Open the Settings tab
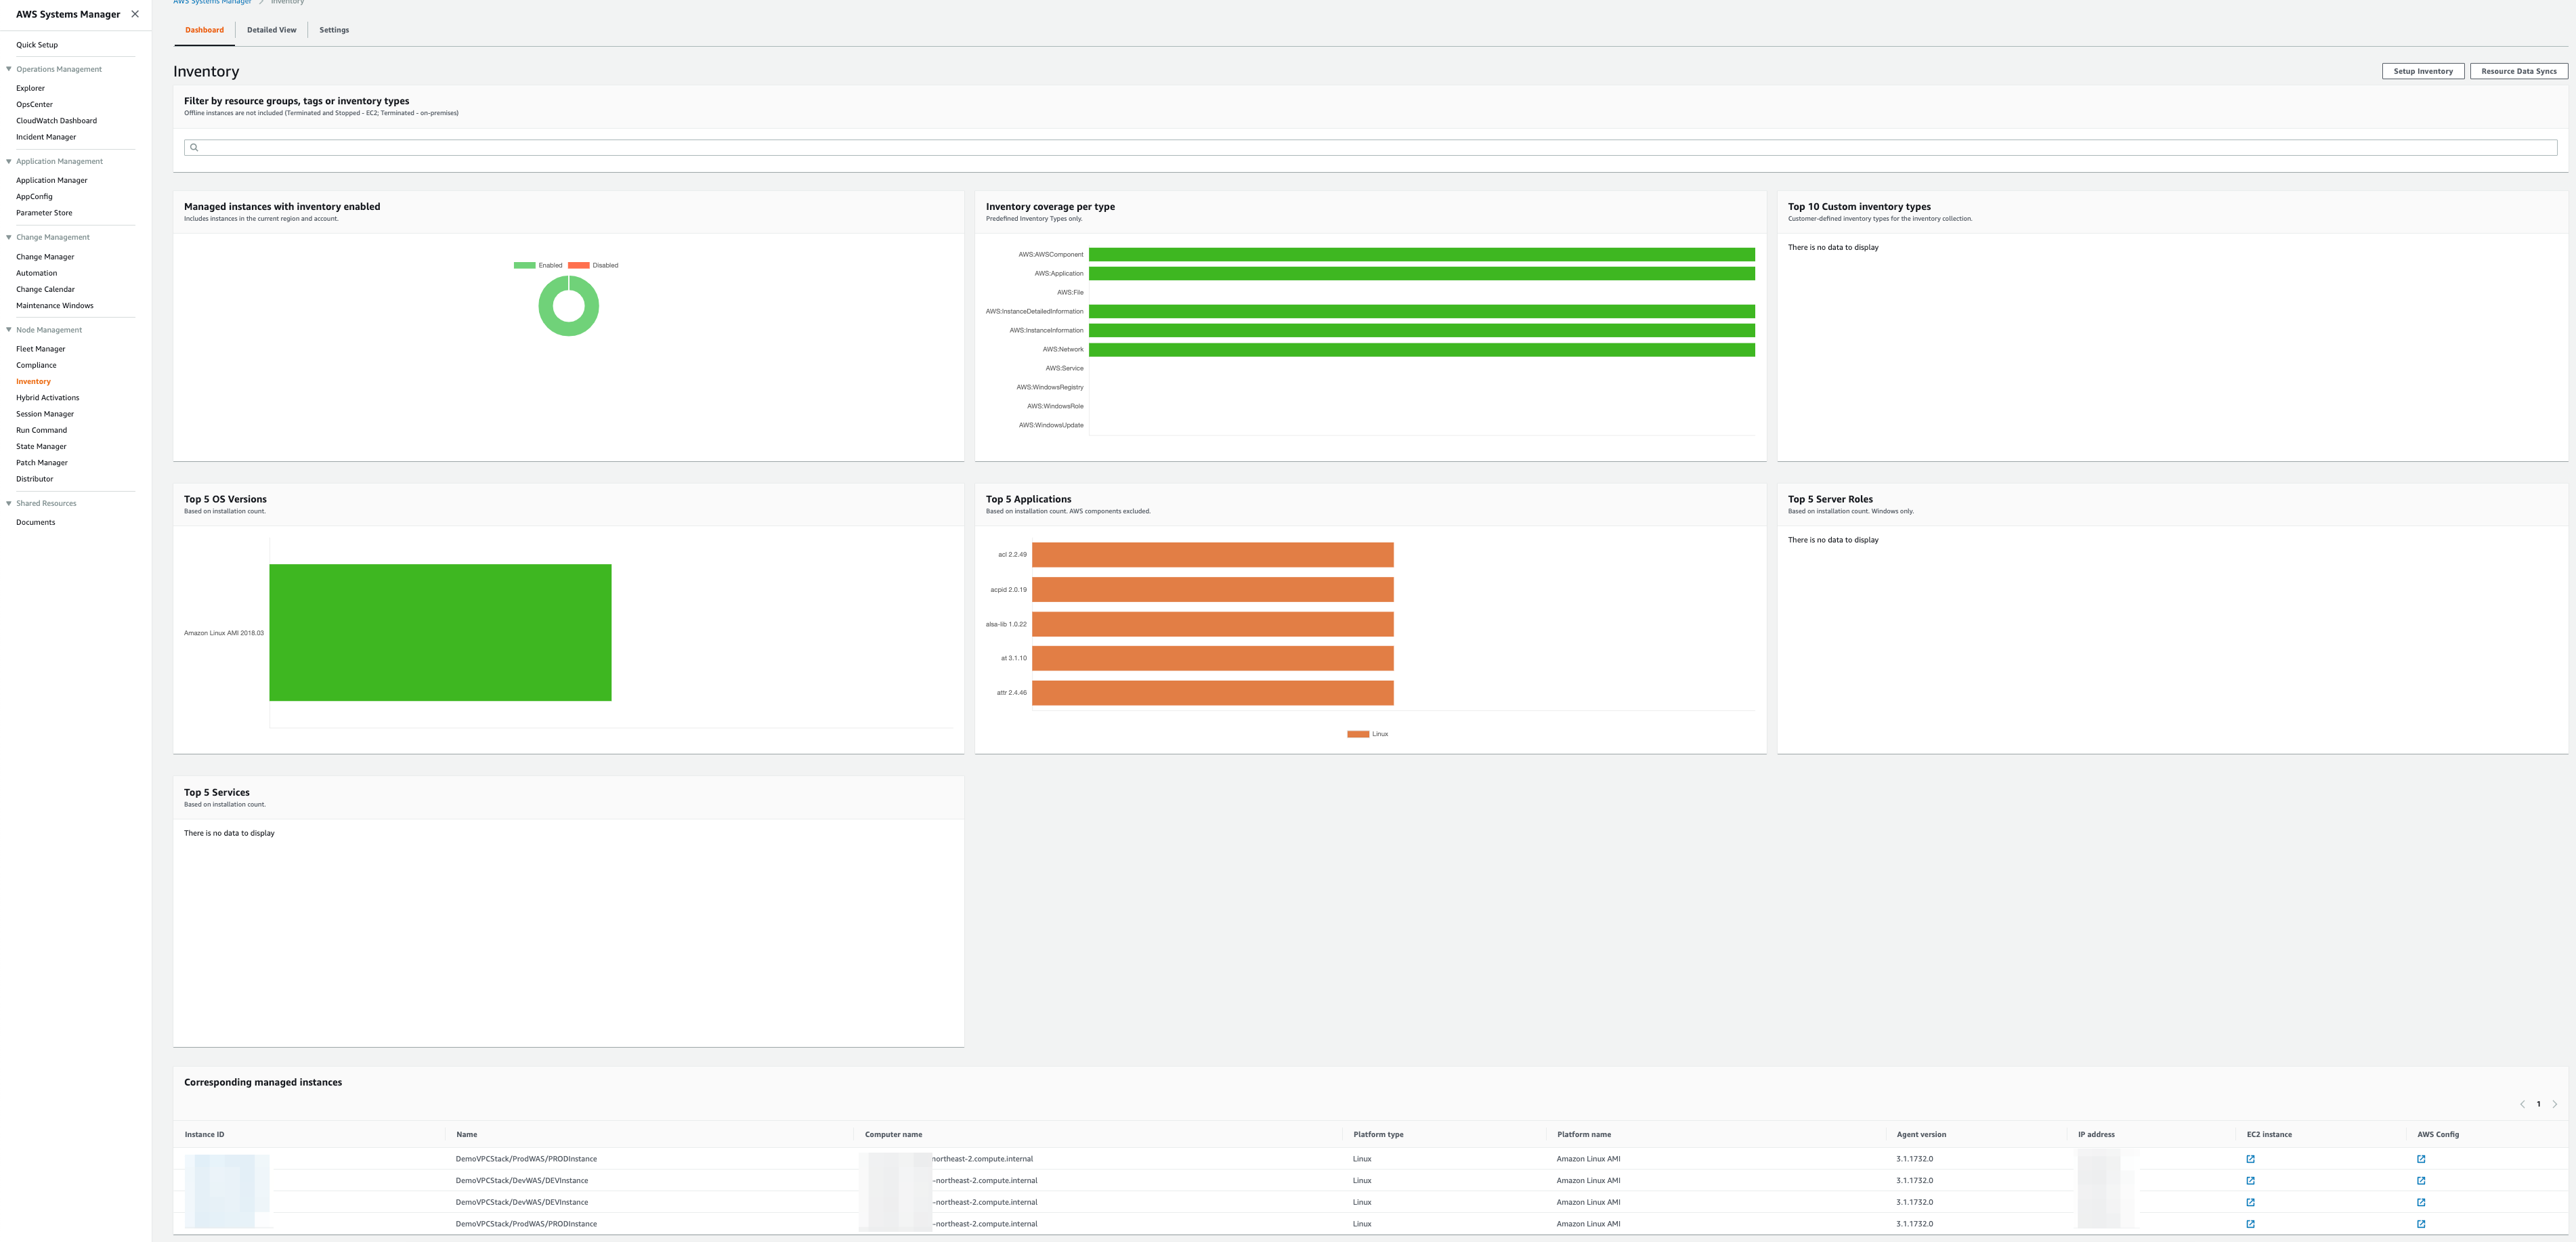This screenshot has height=1242, width=2576. [x=334, y=30]
